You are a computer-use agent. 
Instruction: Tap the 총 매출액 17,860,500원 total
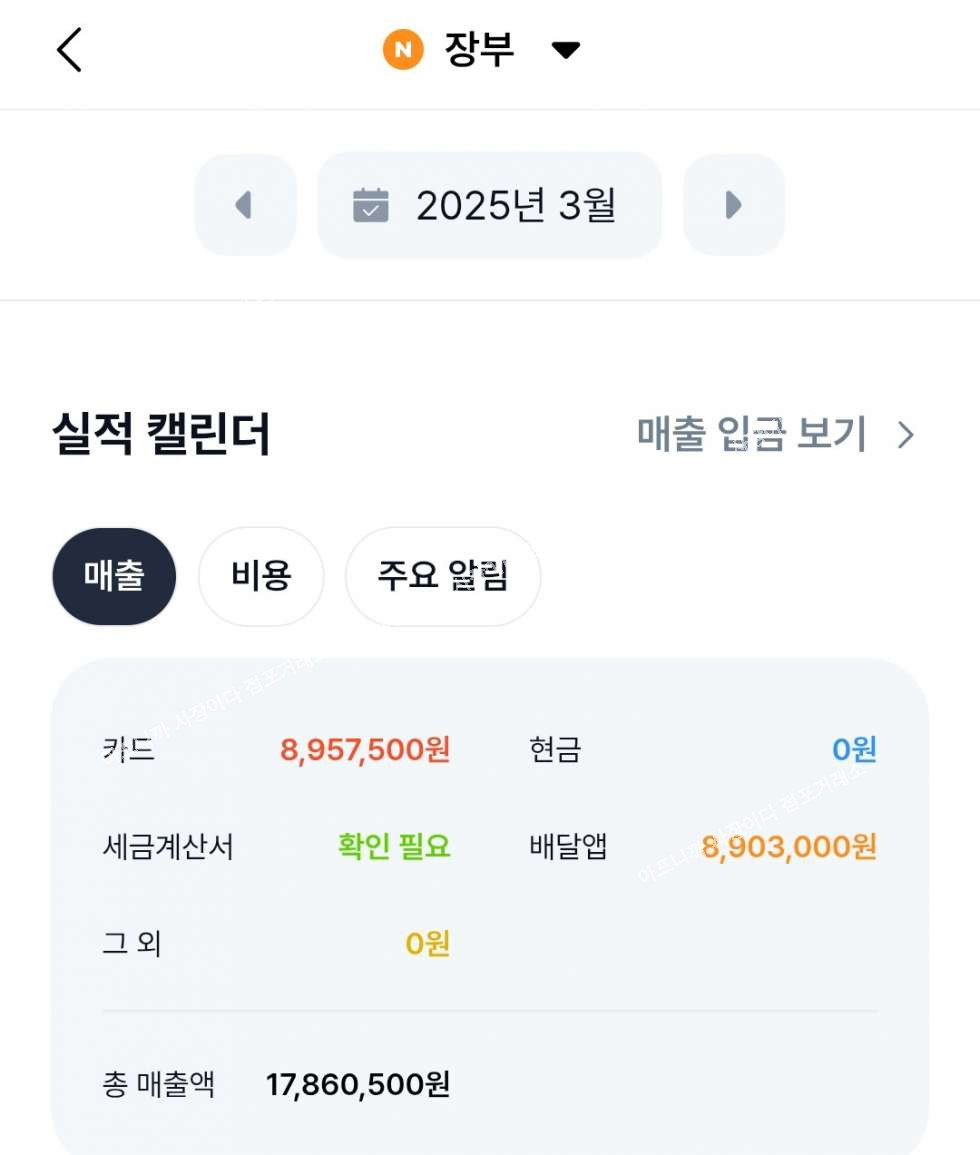357,1084
